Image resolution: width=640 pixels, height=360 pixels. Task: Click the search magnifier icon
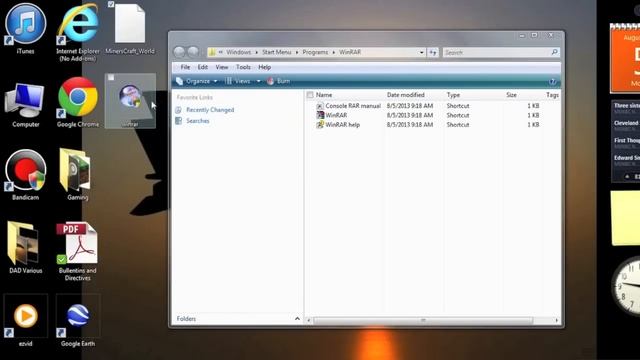point(554,52)
